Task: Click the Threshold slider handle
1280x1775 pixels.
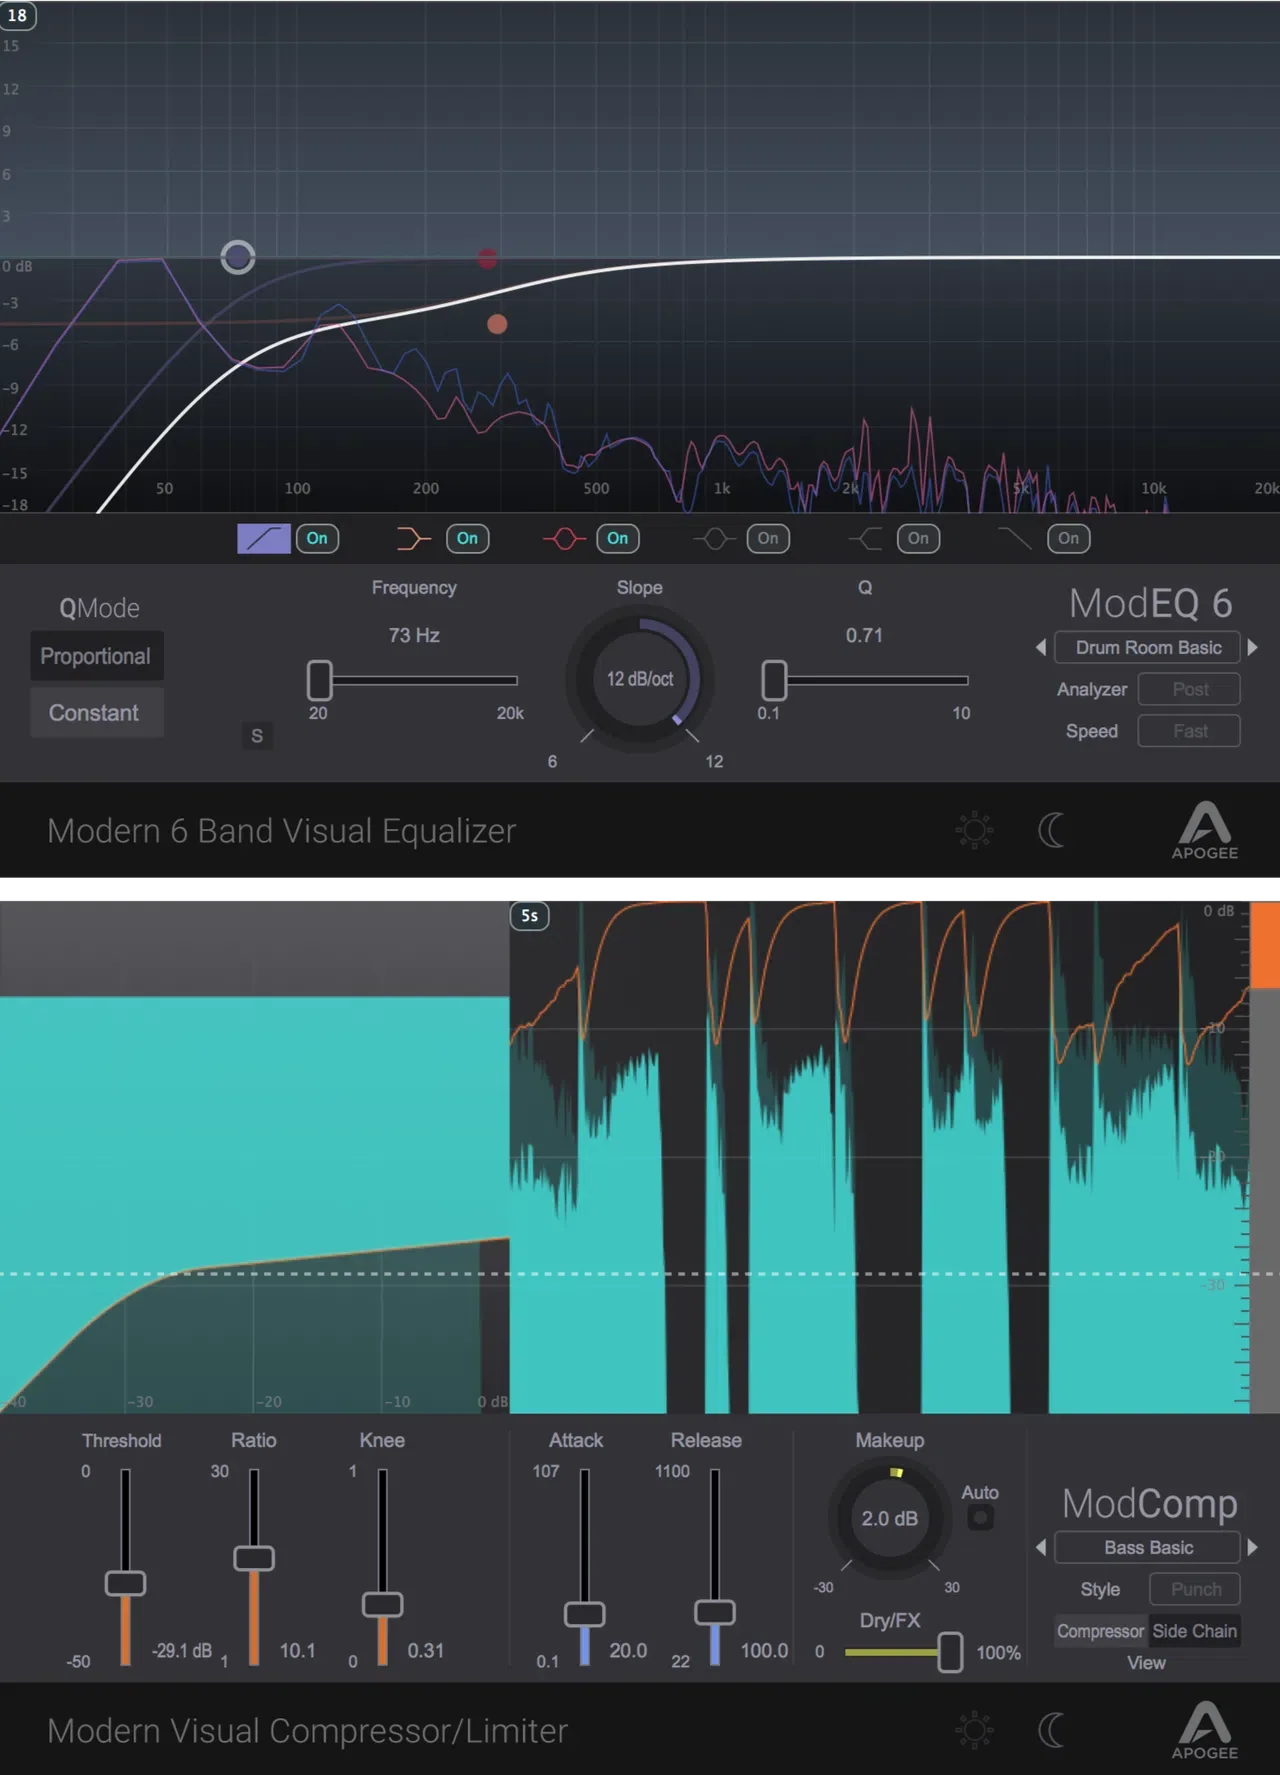Action: pos(125,1583)
